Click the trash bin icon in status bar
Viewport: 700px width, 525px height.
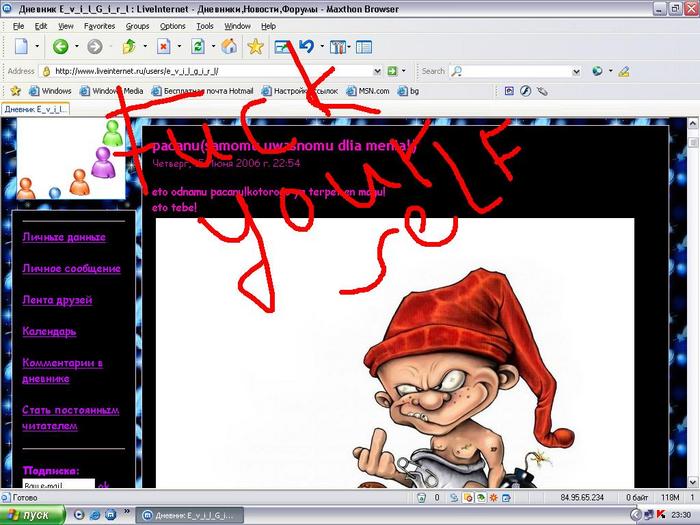(x=421, y=497)
